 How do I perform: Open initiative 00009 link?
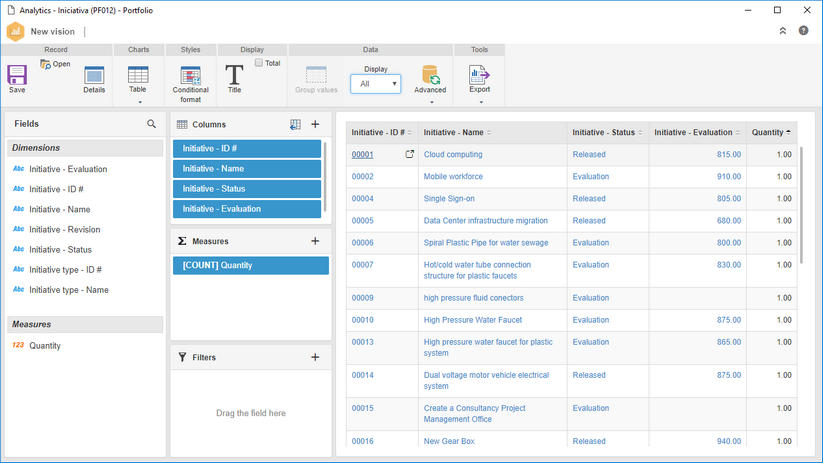pos(362,298)
